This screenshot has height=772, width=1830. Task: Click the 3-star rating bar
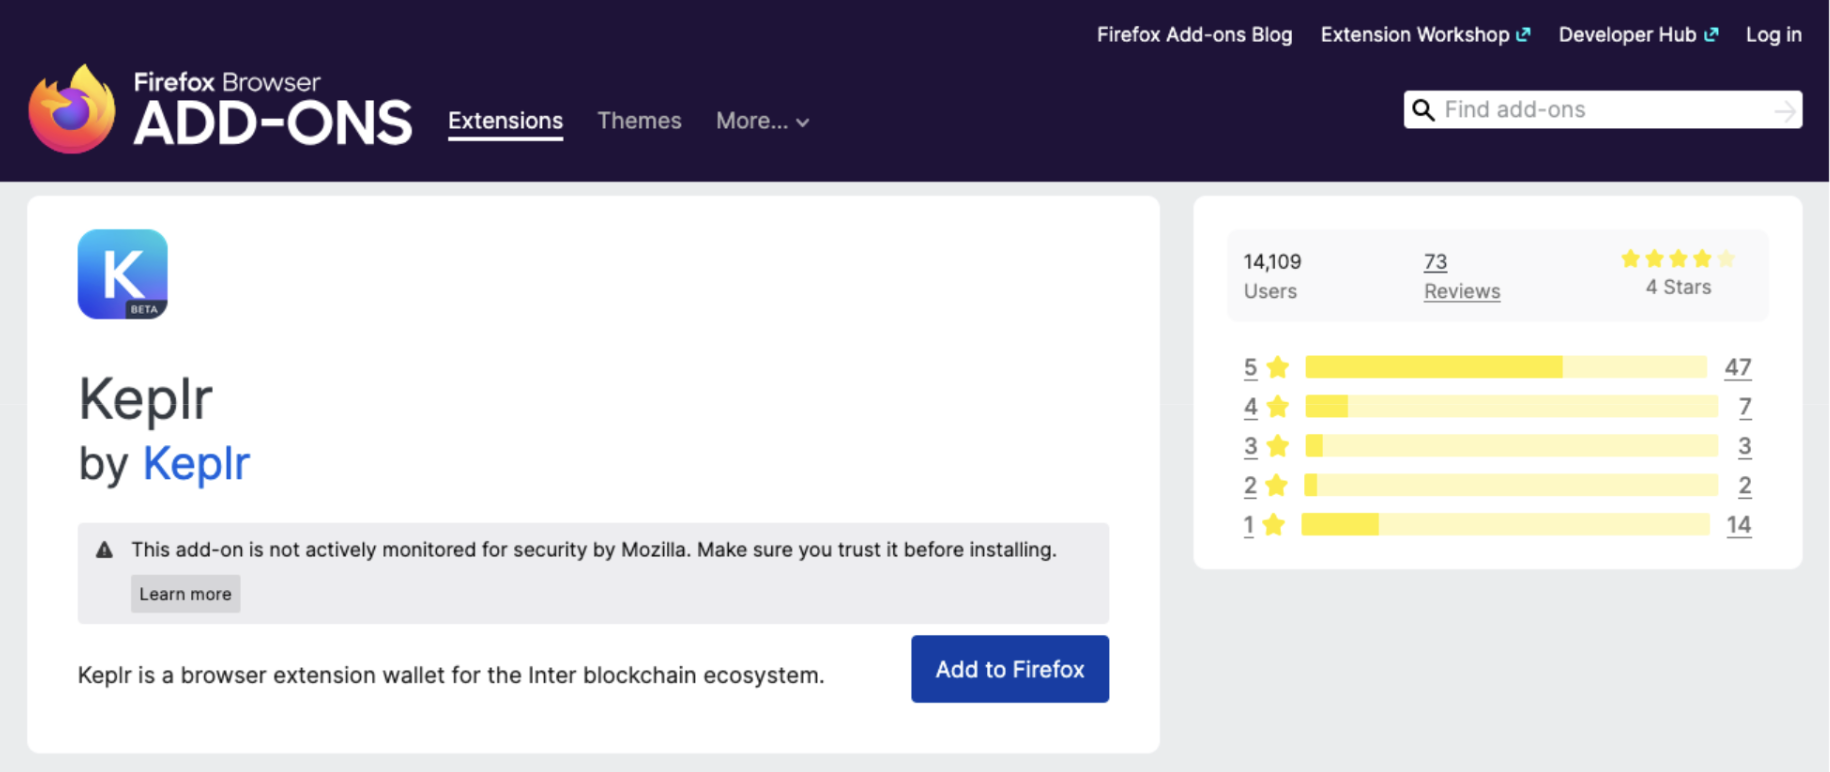(1511, 446)
